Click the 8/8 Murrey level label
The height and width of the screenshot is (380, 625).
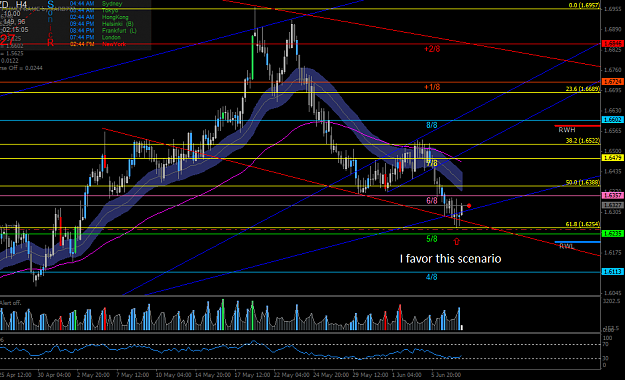coord(432,125)
